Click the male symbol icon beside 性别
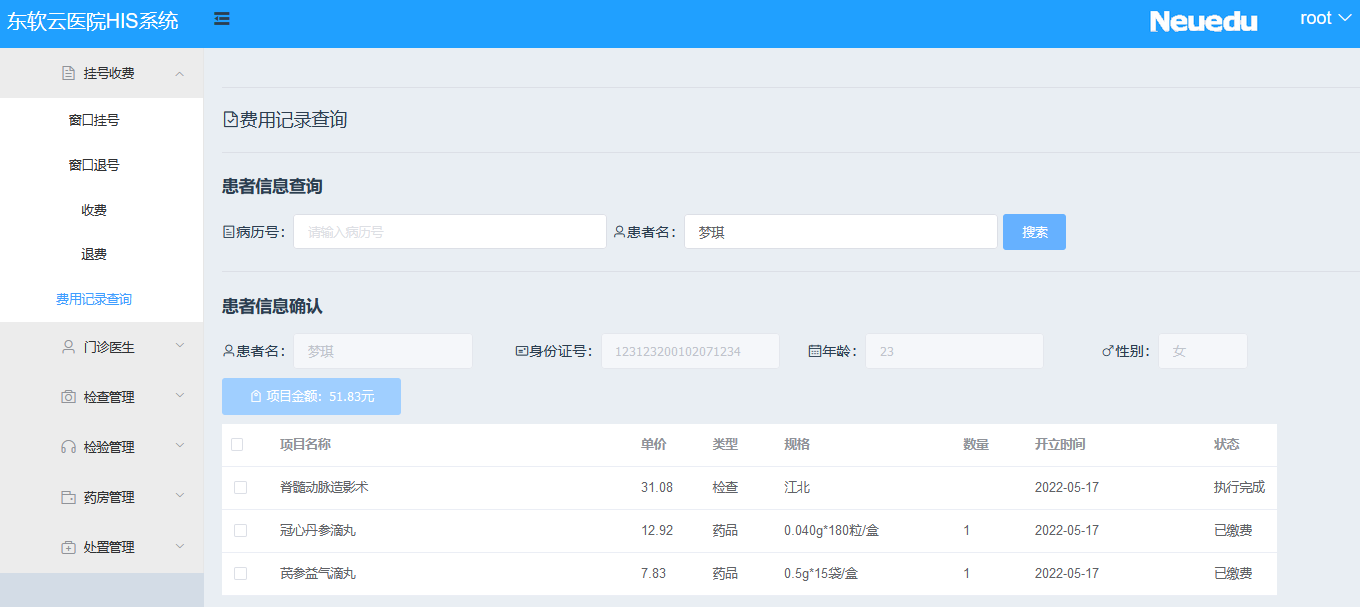The image size is (1360, 607). coord(1108,352)
